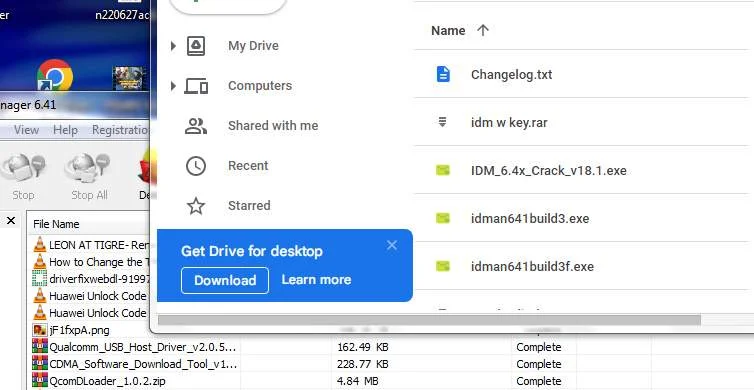Select How to Change the download row
754x390 pixels.
click(91, 262)
